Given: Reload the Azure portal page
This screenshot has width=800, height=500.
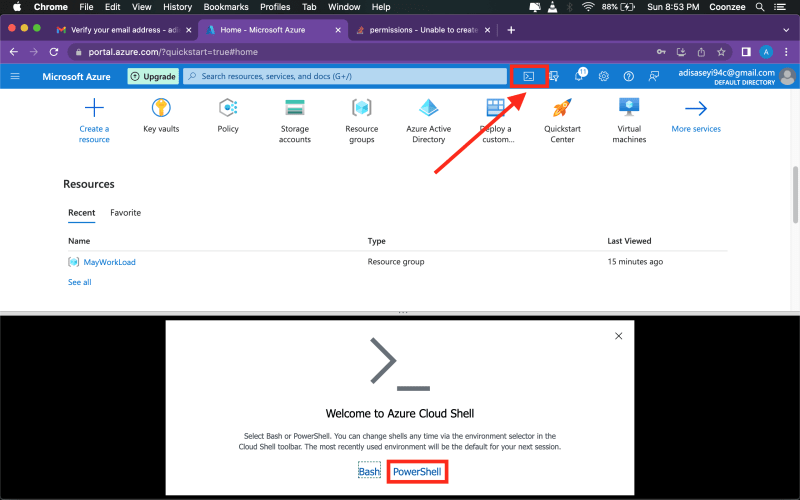Looking at the screenshot, I should click(x=54, y=52).
